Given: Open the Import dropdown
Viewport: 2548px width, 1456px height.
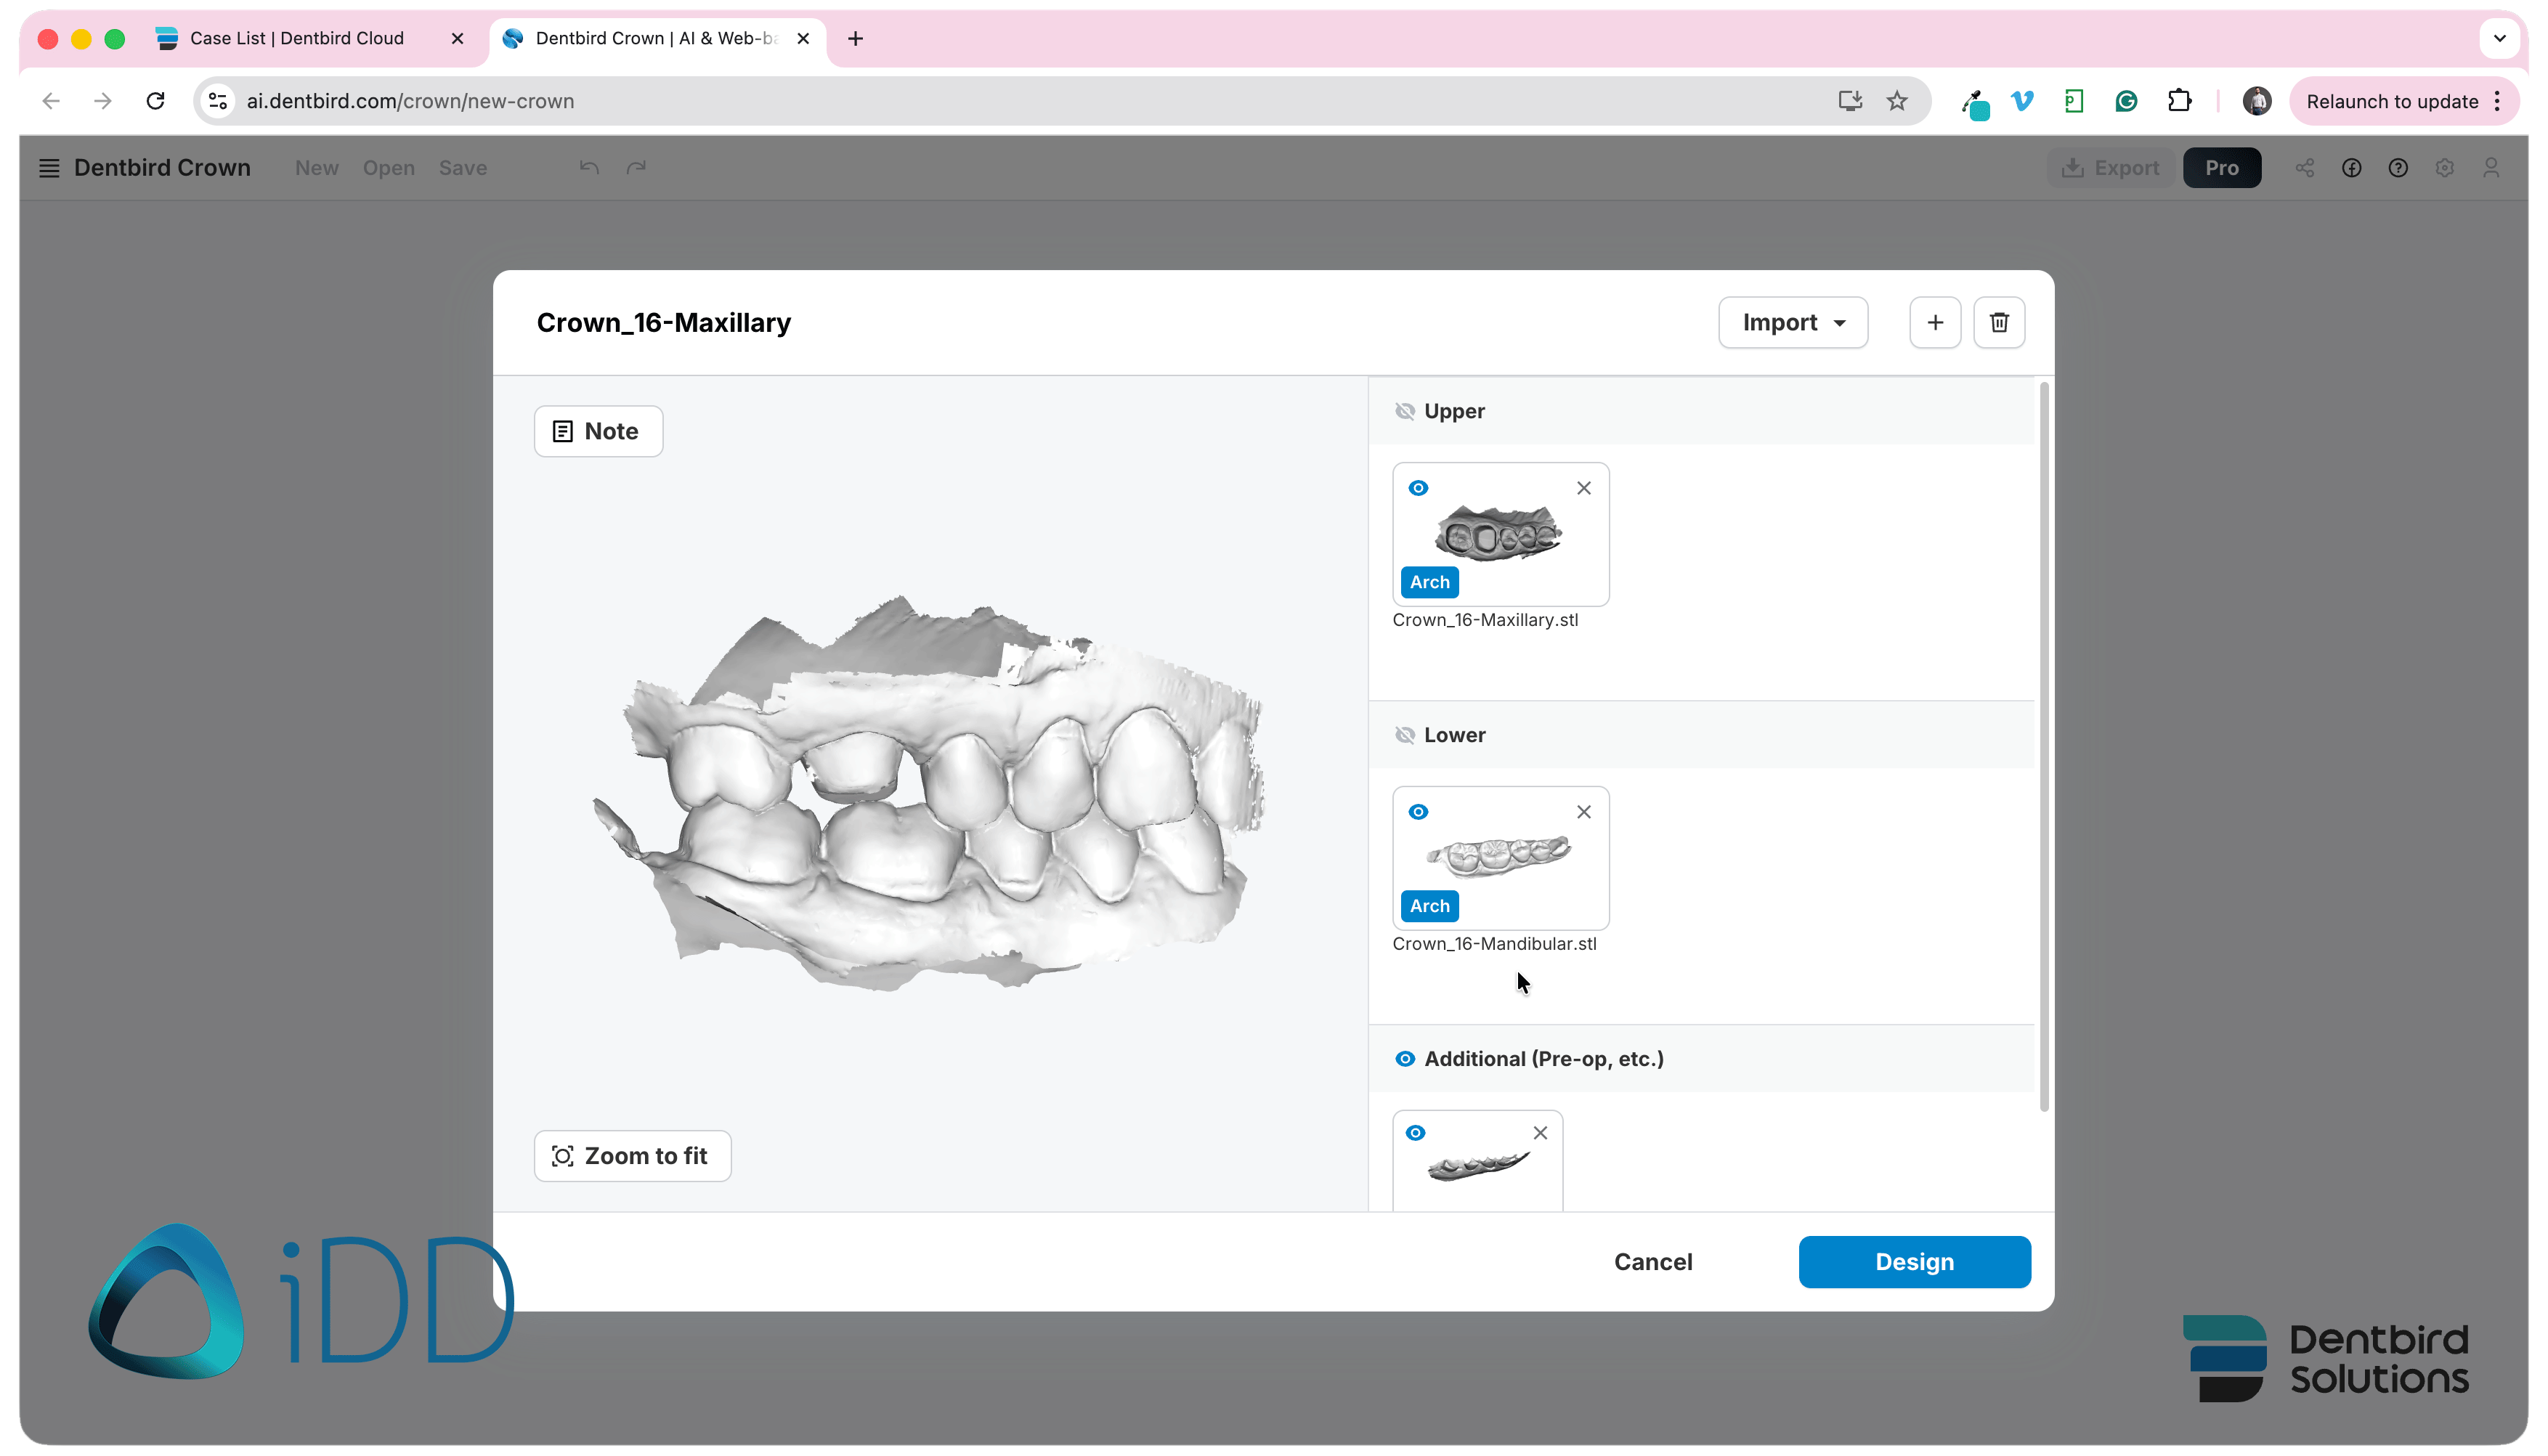Looking at the screenshot, I should coord(1793,322).
